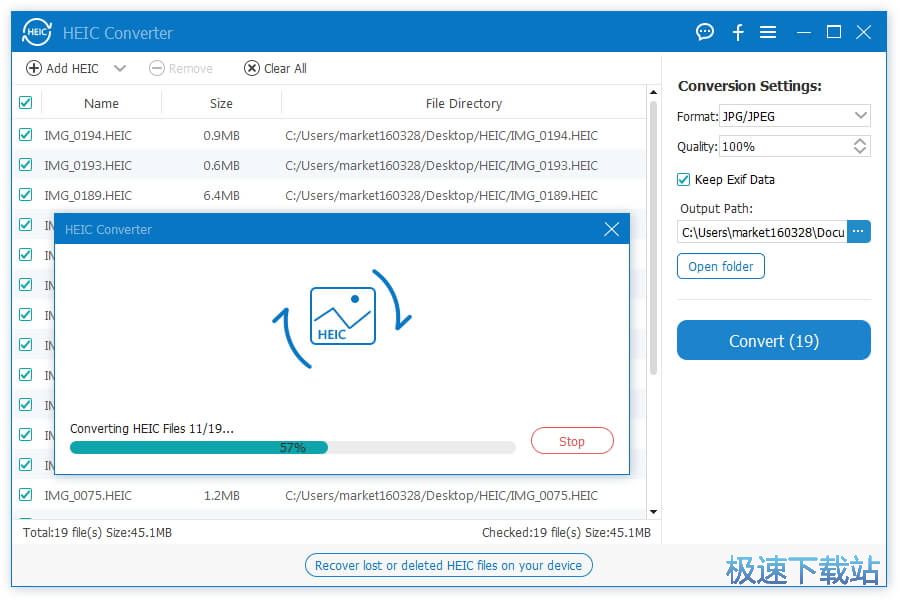The image size is (900, 600).
Task: Uncheck the IMG_0194.HEIC checkbox
Action: (26, 135)
